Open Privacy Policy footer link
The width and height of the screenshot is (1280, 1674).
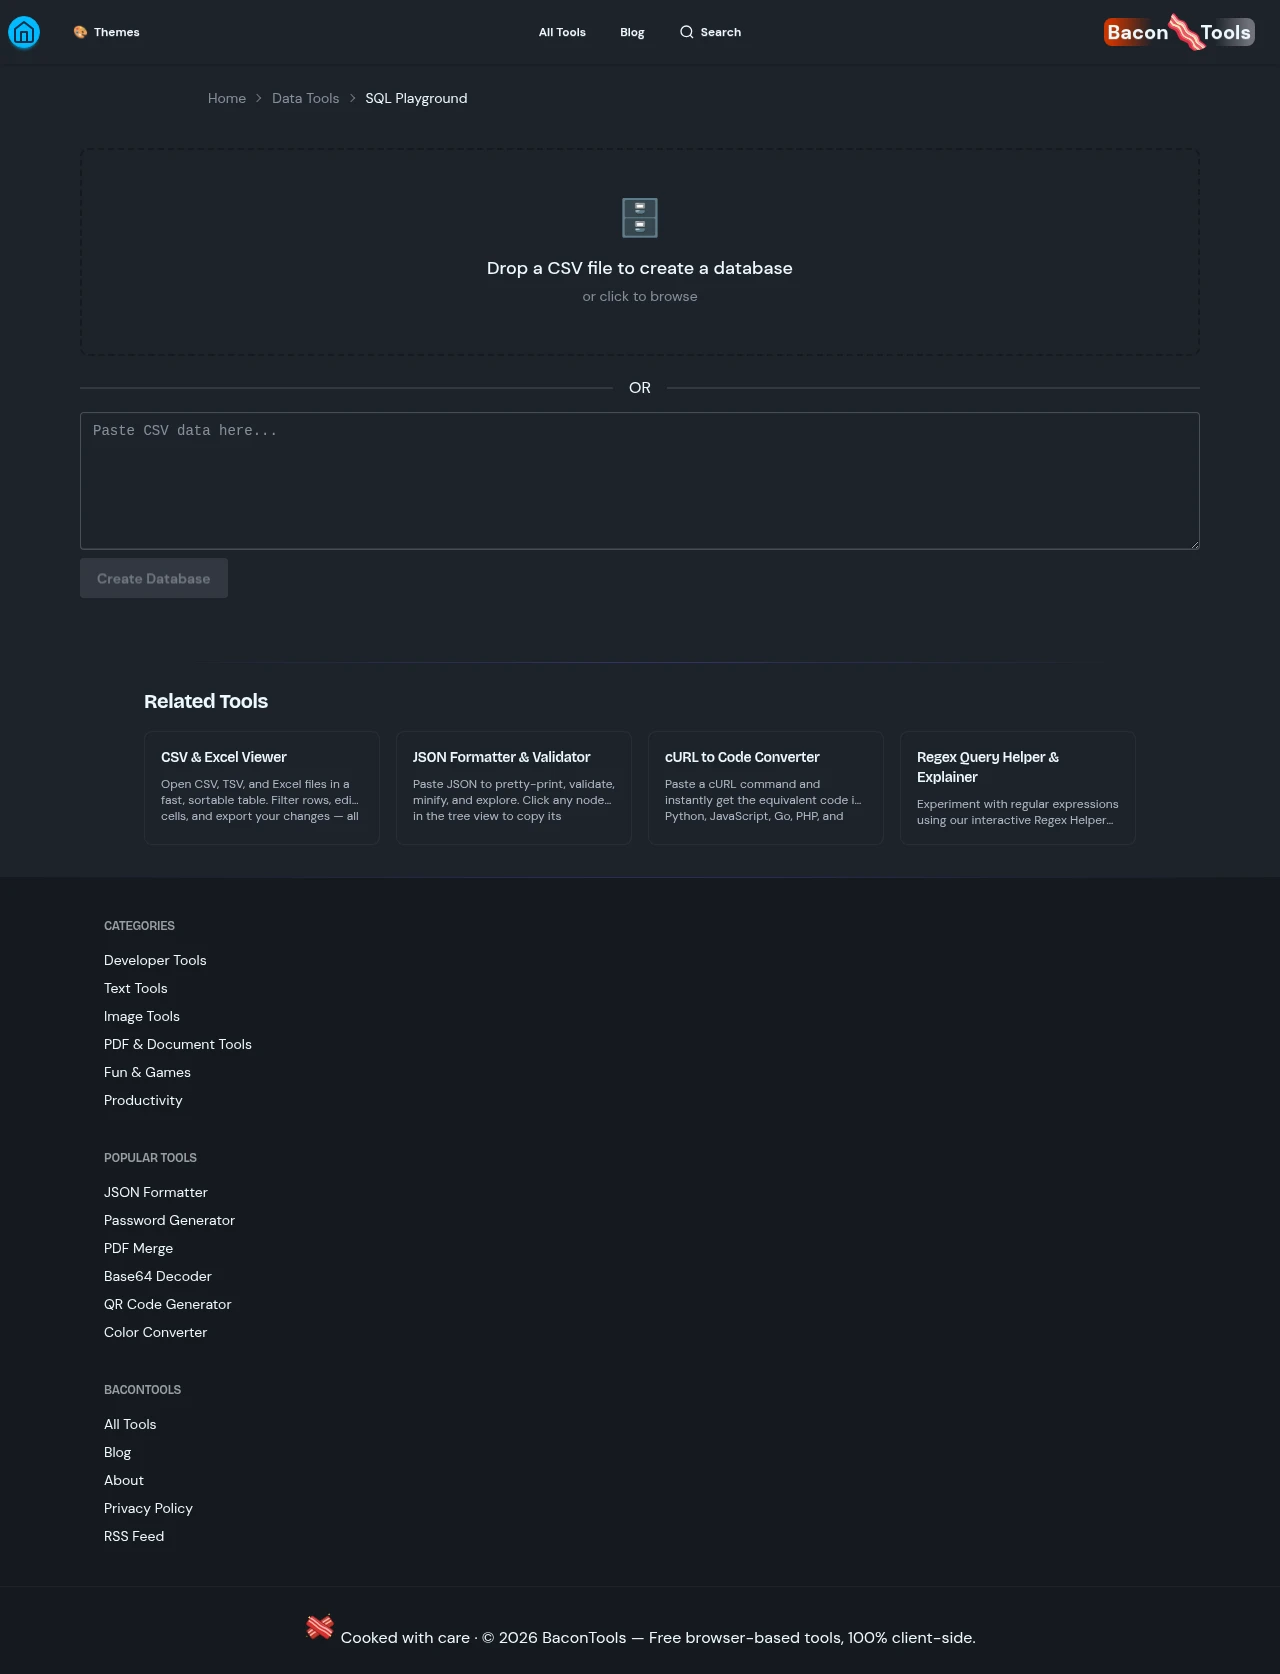pyautogui.click(x=148, y=1508)
